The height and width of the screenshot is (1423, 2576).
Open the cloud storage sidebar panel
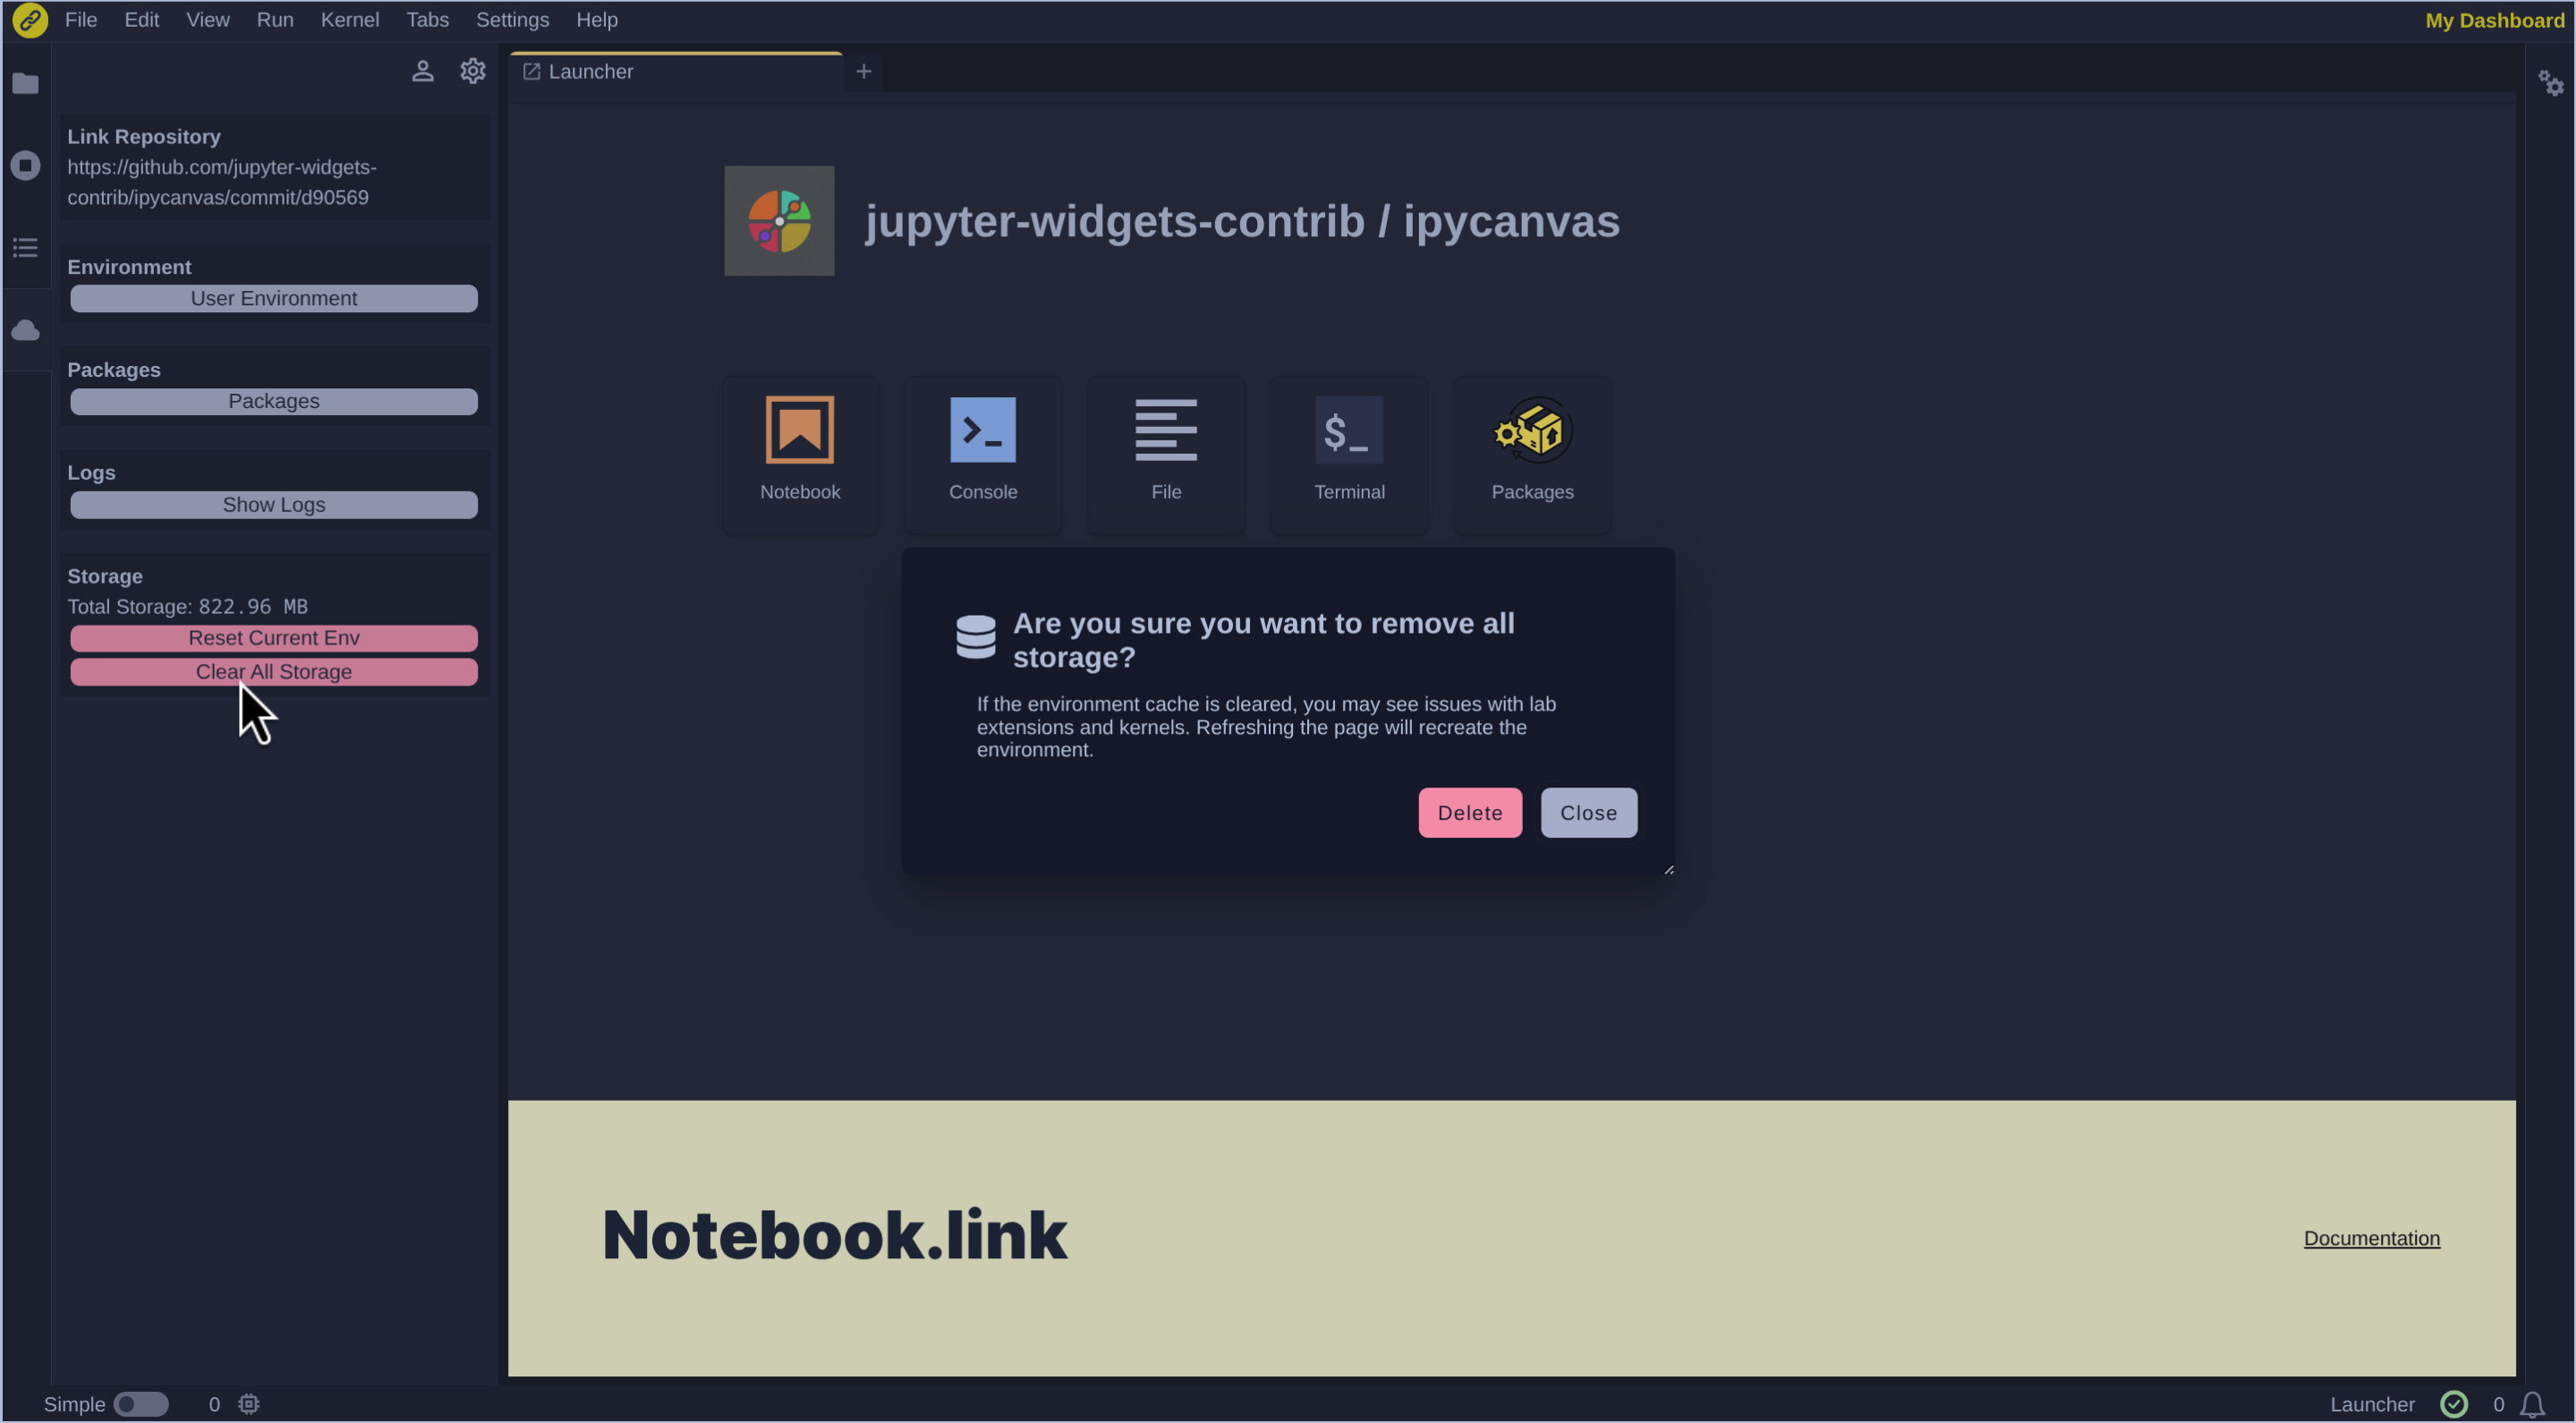click(26, 330)
